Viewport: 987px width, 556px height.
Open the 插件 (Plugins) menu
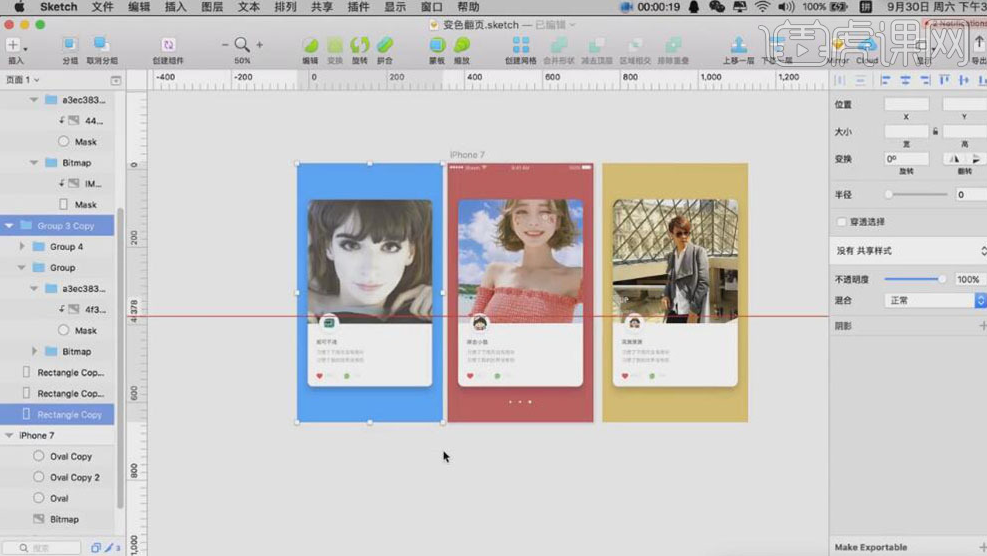[358, 7]
